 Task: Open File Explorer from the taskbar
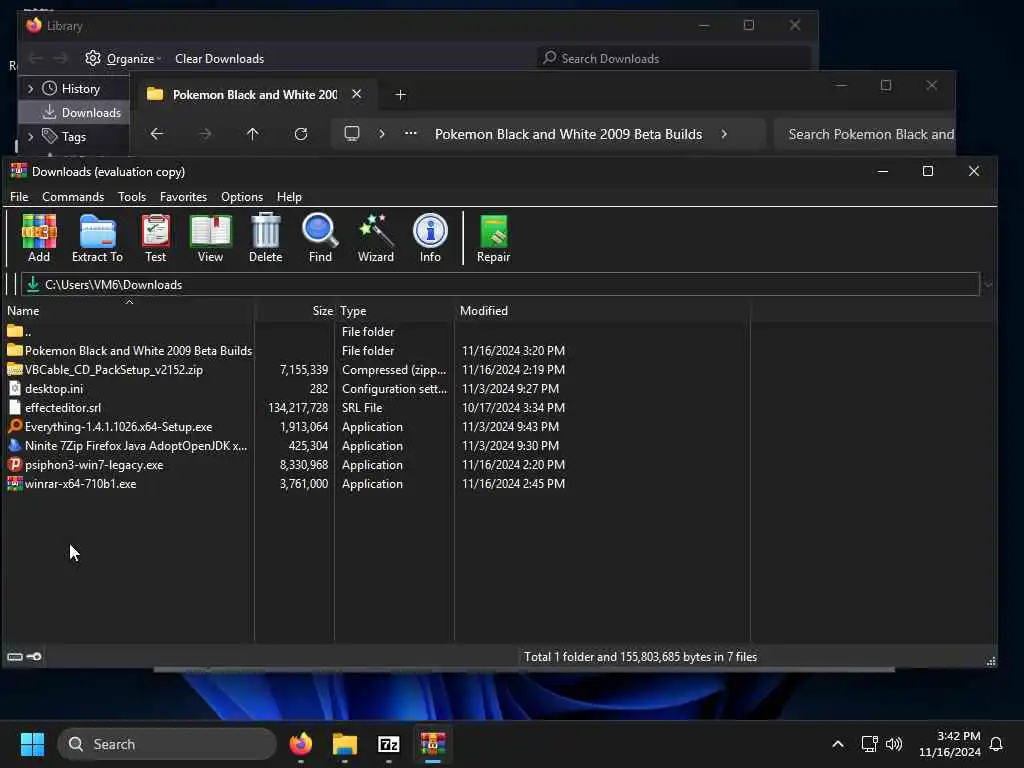[x=345, y=744]
